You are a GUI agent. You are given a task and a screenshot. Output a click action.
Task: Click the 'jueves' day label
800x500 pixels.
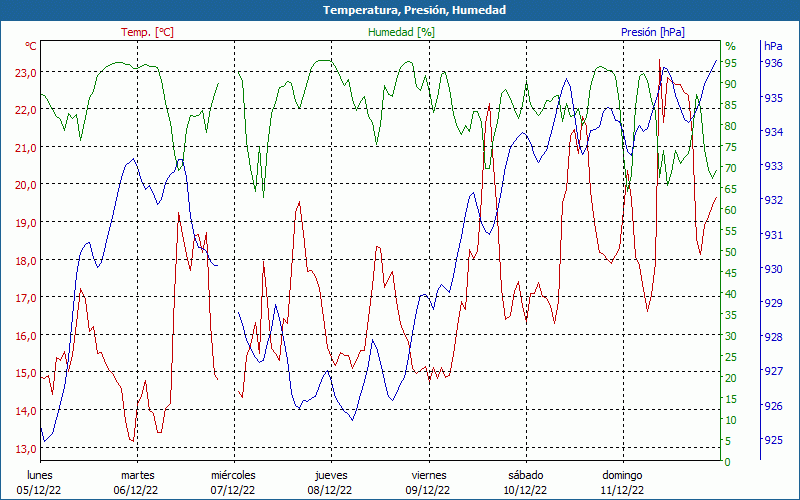pyautogui.click(x=331, y=476)
